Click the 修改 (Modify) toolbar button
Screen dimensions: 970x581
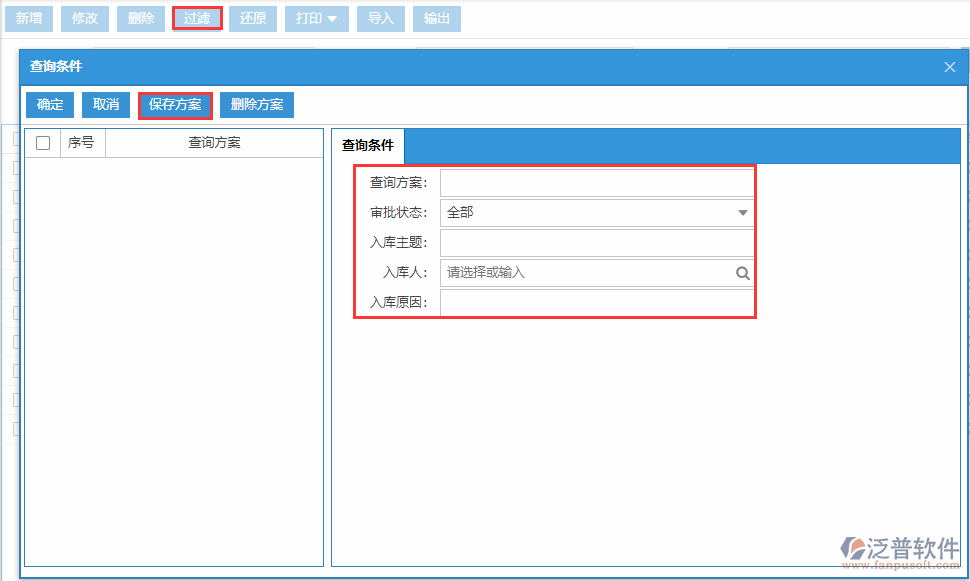85,18
